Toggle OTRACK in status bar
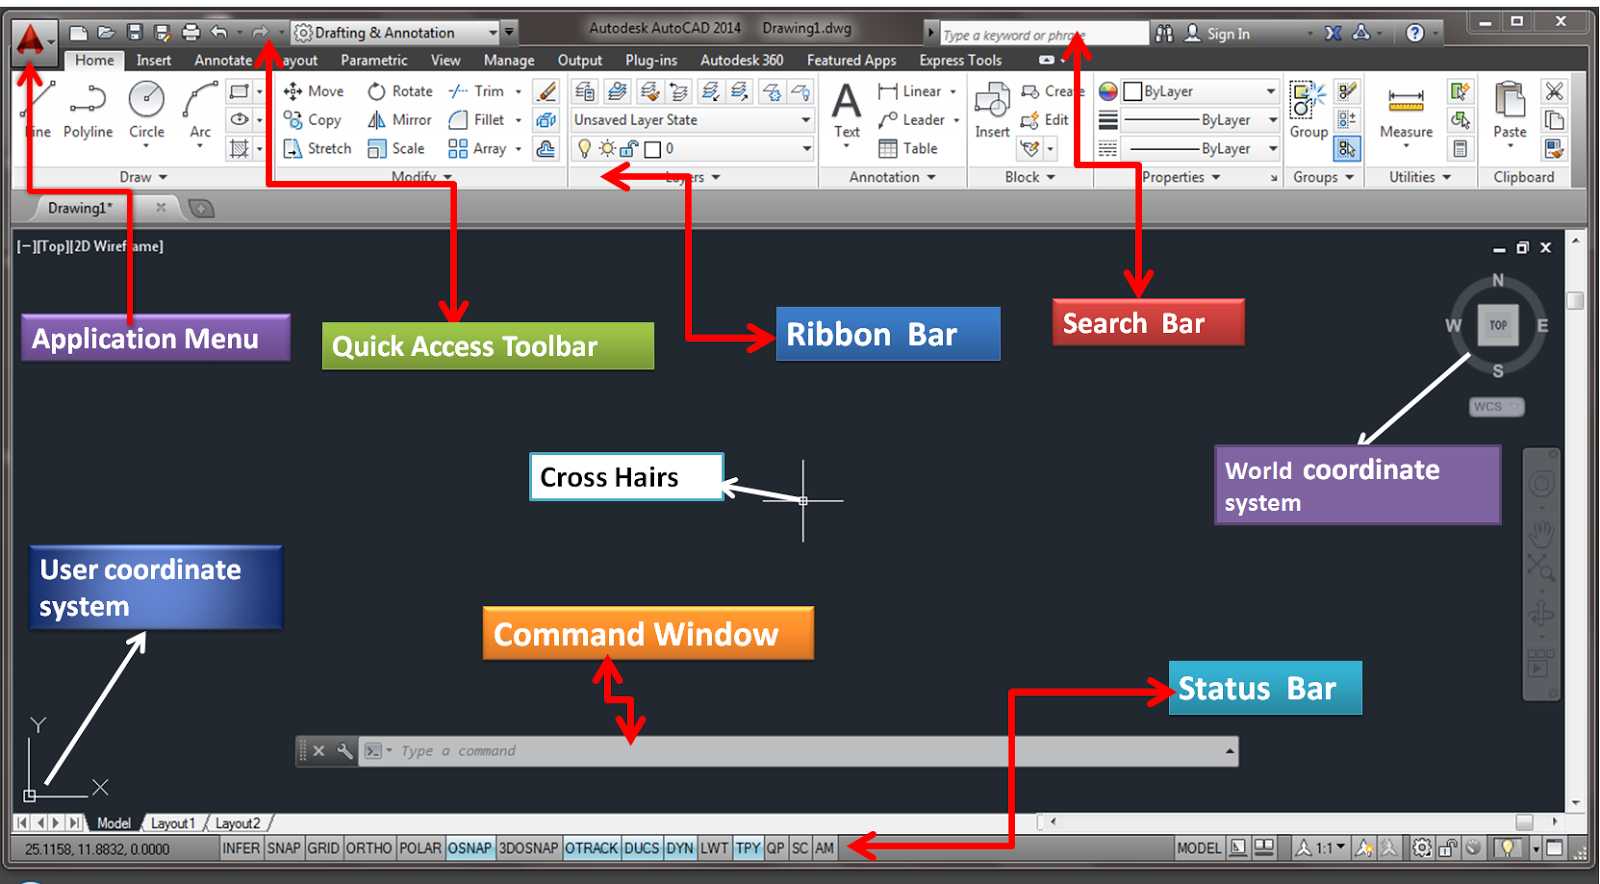Screen dimensions: 1600x884 pos(592,848)
